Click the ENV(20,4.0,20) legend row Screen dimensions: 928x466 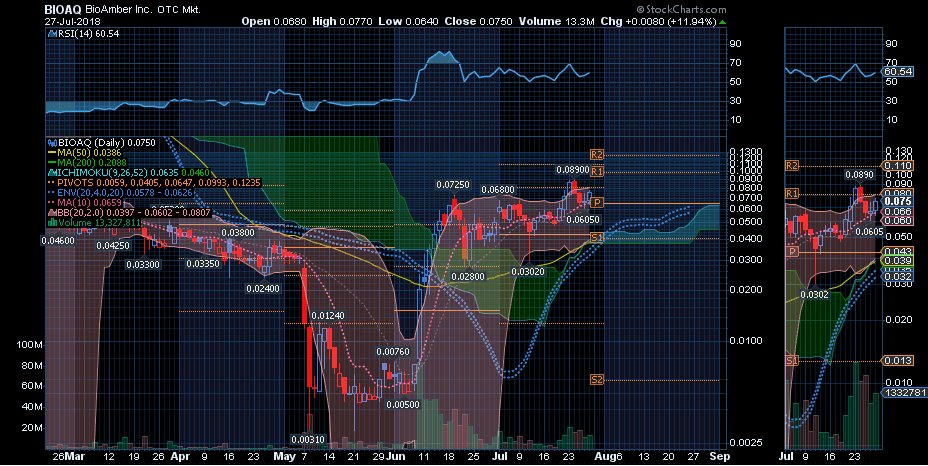coord(120,192)
